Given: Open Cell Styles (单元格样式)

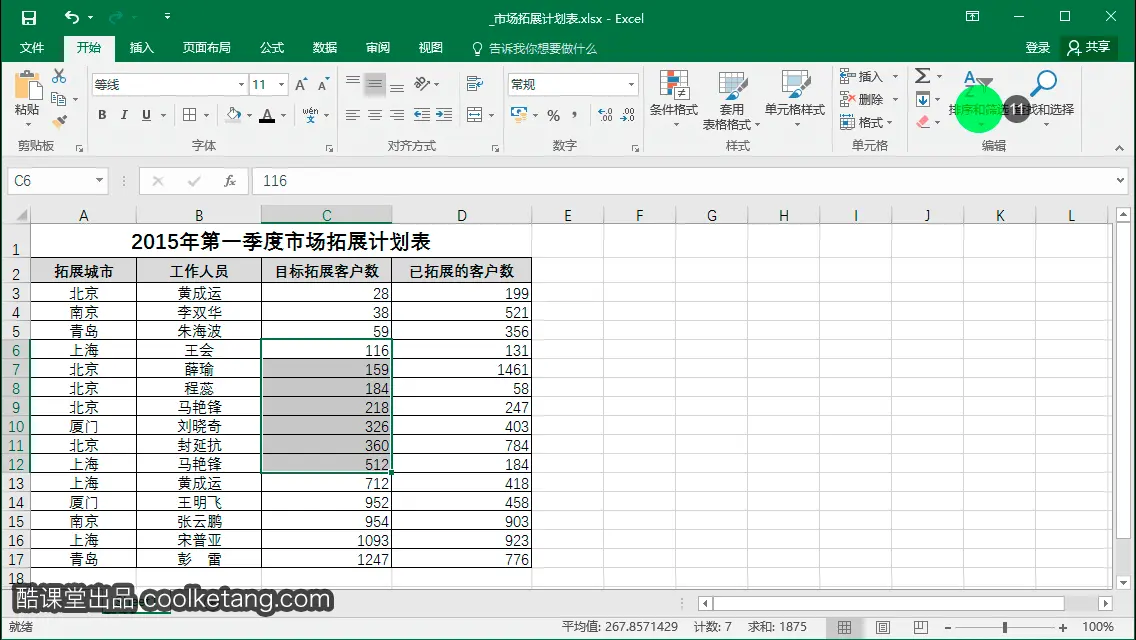Looking at the screenshot, I should (795, 100).
